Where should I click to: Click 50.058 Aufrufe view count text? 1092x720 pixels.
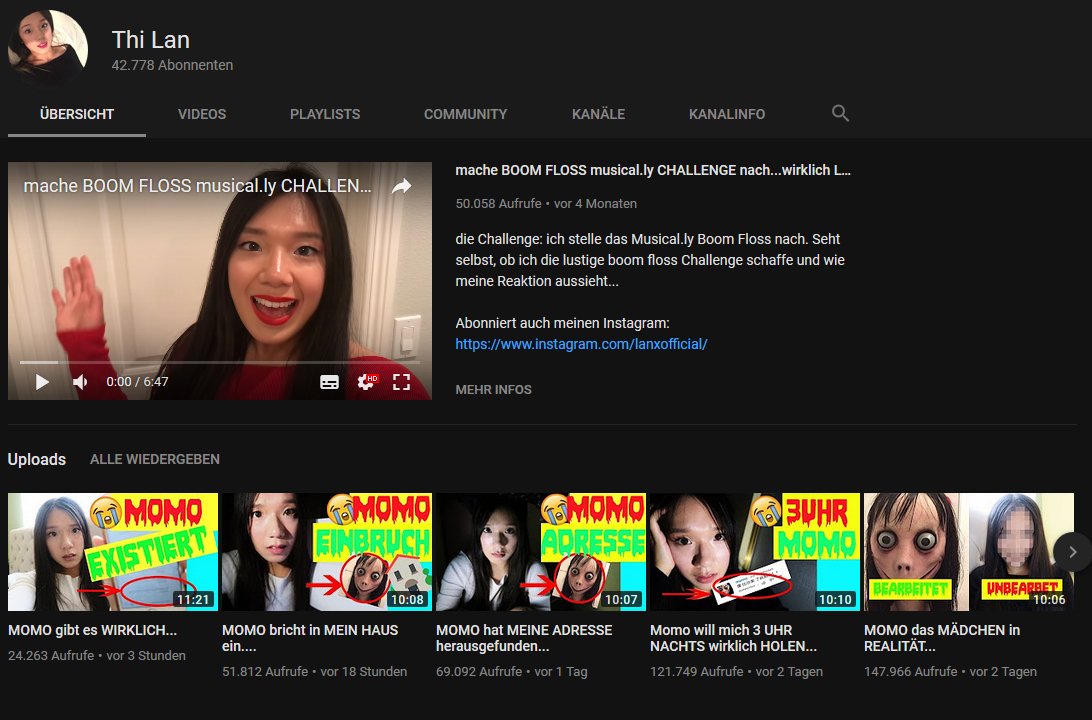tap(498, 203)
